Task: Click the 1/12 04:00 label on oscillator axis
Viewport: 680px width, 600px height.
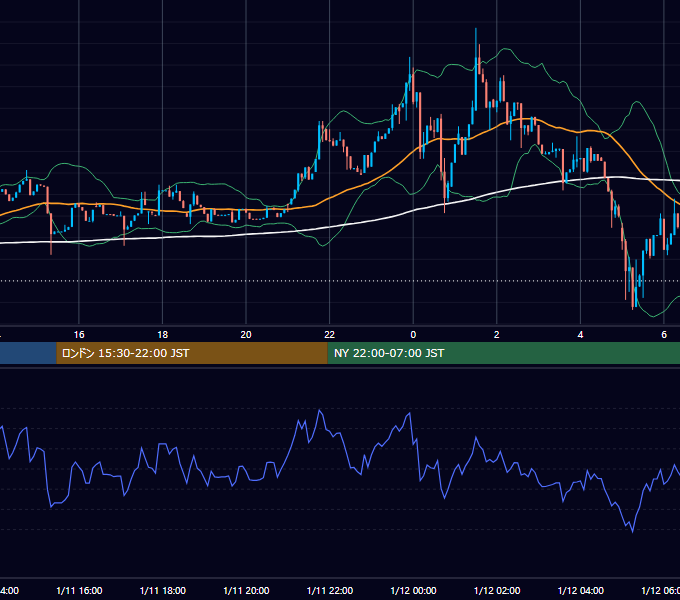Action: coord(581,591)
